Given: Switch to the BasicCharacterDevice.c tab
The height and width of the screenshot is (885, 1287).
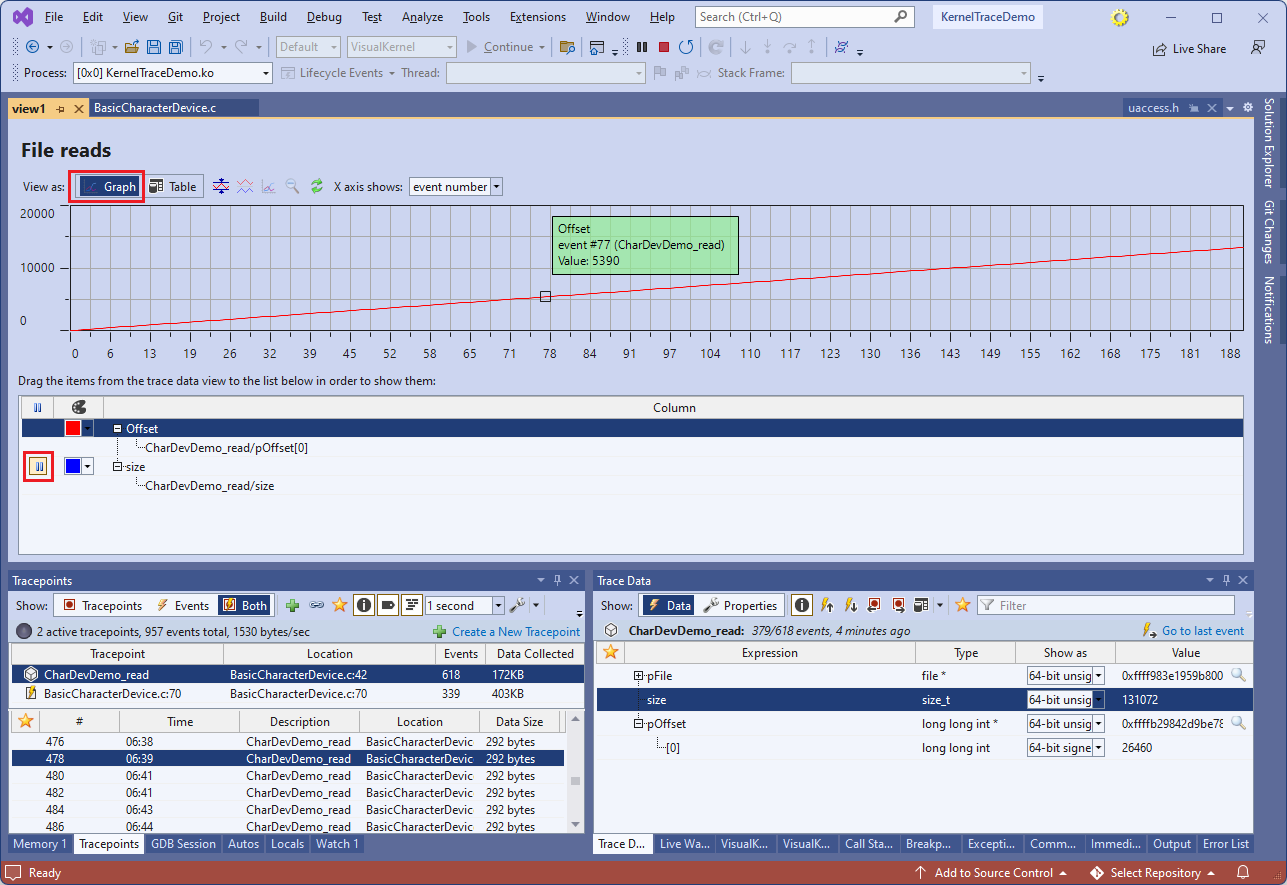Looking at the screenshot, I should (x=155, y=107).
